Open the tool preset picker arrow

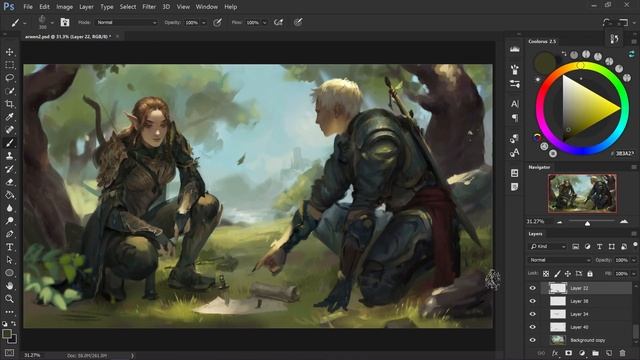25,23
